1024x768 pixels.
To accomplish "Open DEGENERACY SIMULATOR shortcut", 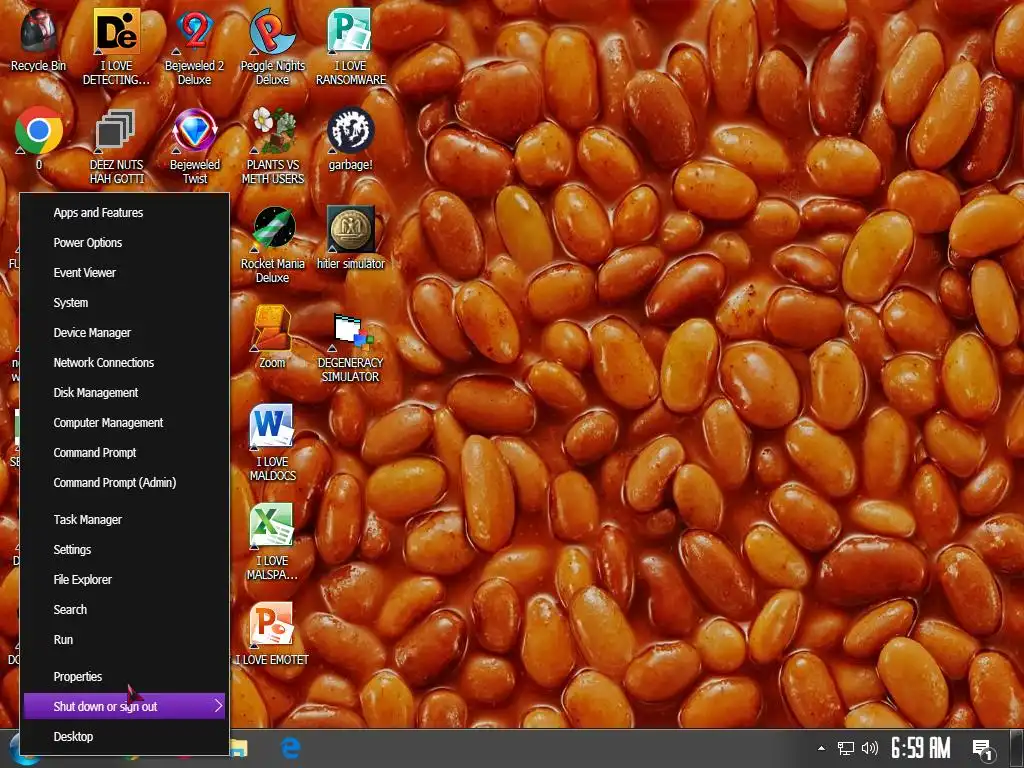I will pos(351,345).
